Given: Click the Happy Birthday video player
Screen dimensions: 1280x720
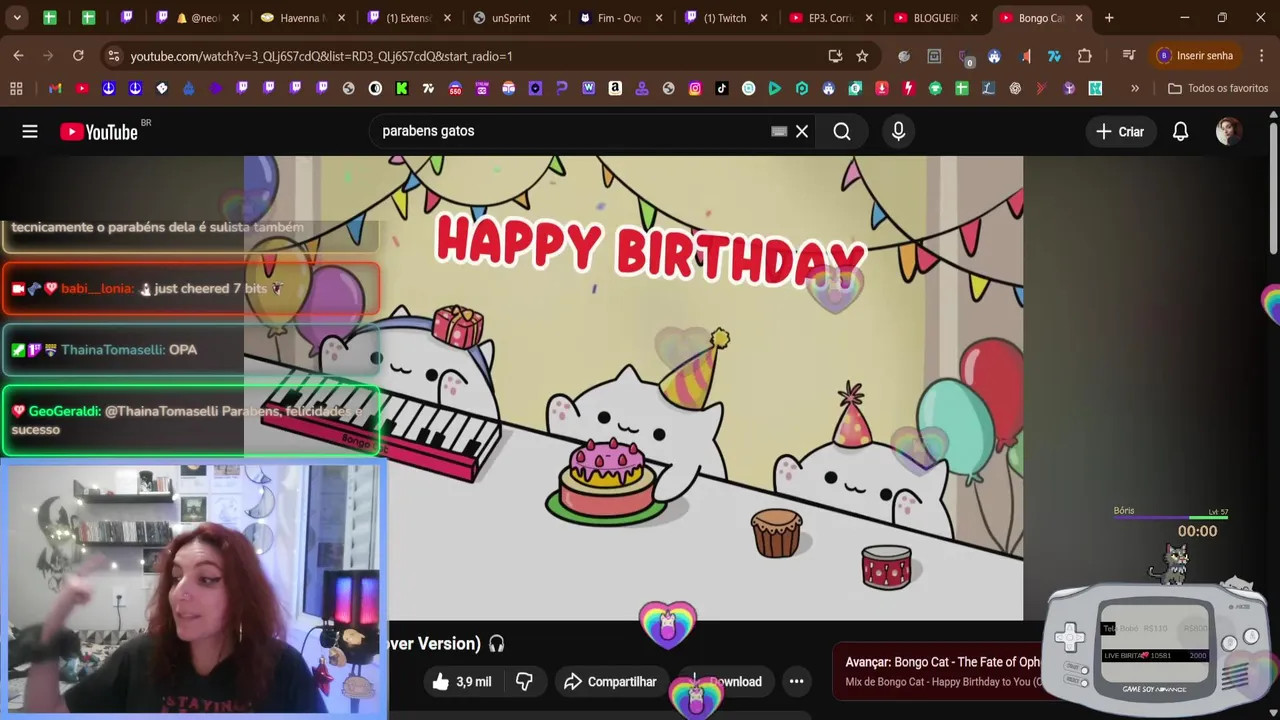Looking at the screenshot, I should [633, 388].
